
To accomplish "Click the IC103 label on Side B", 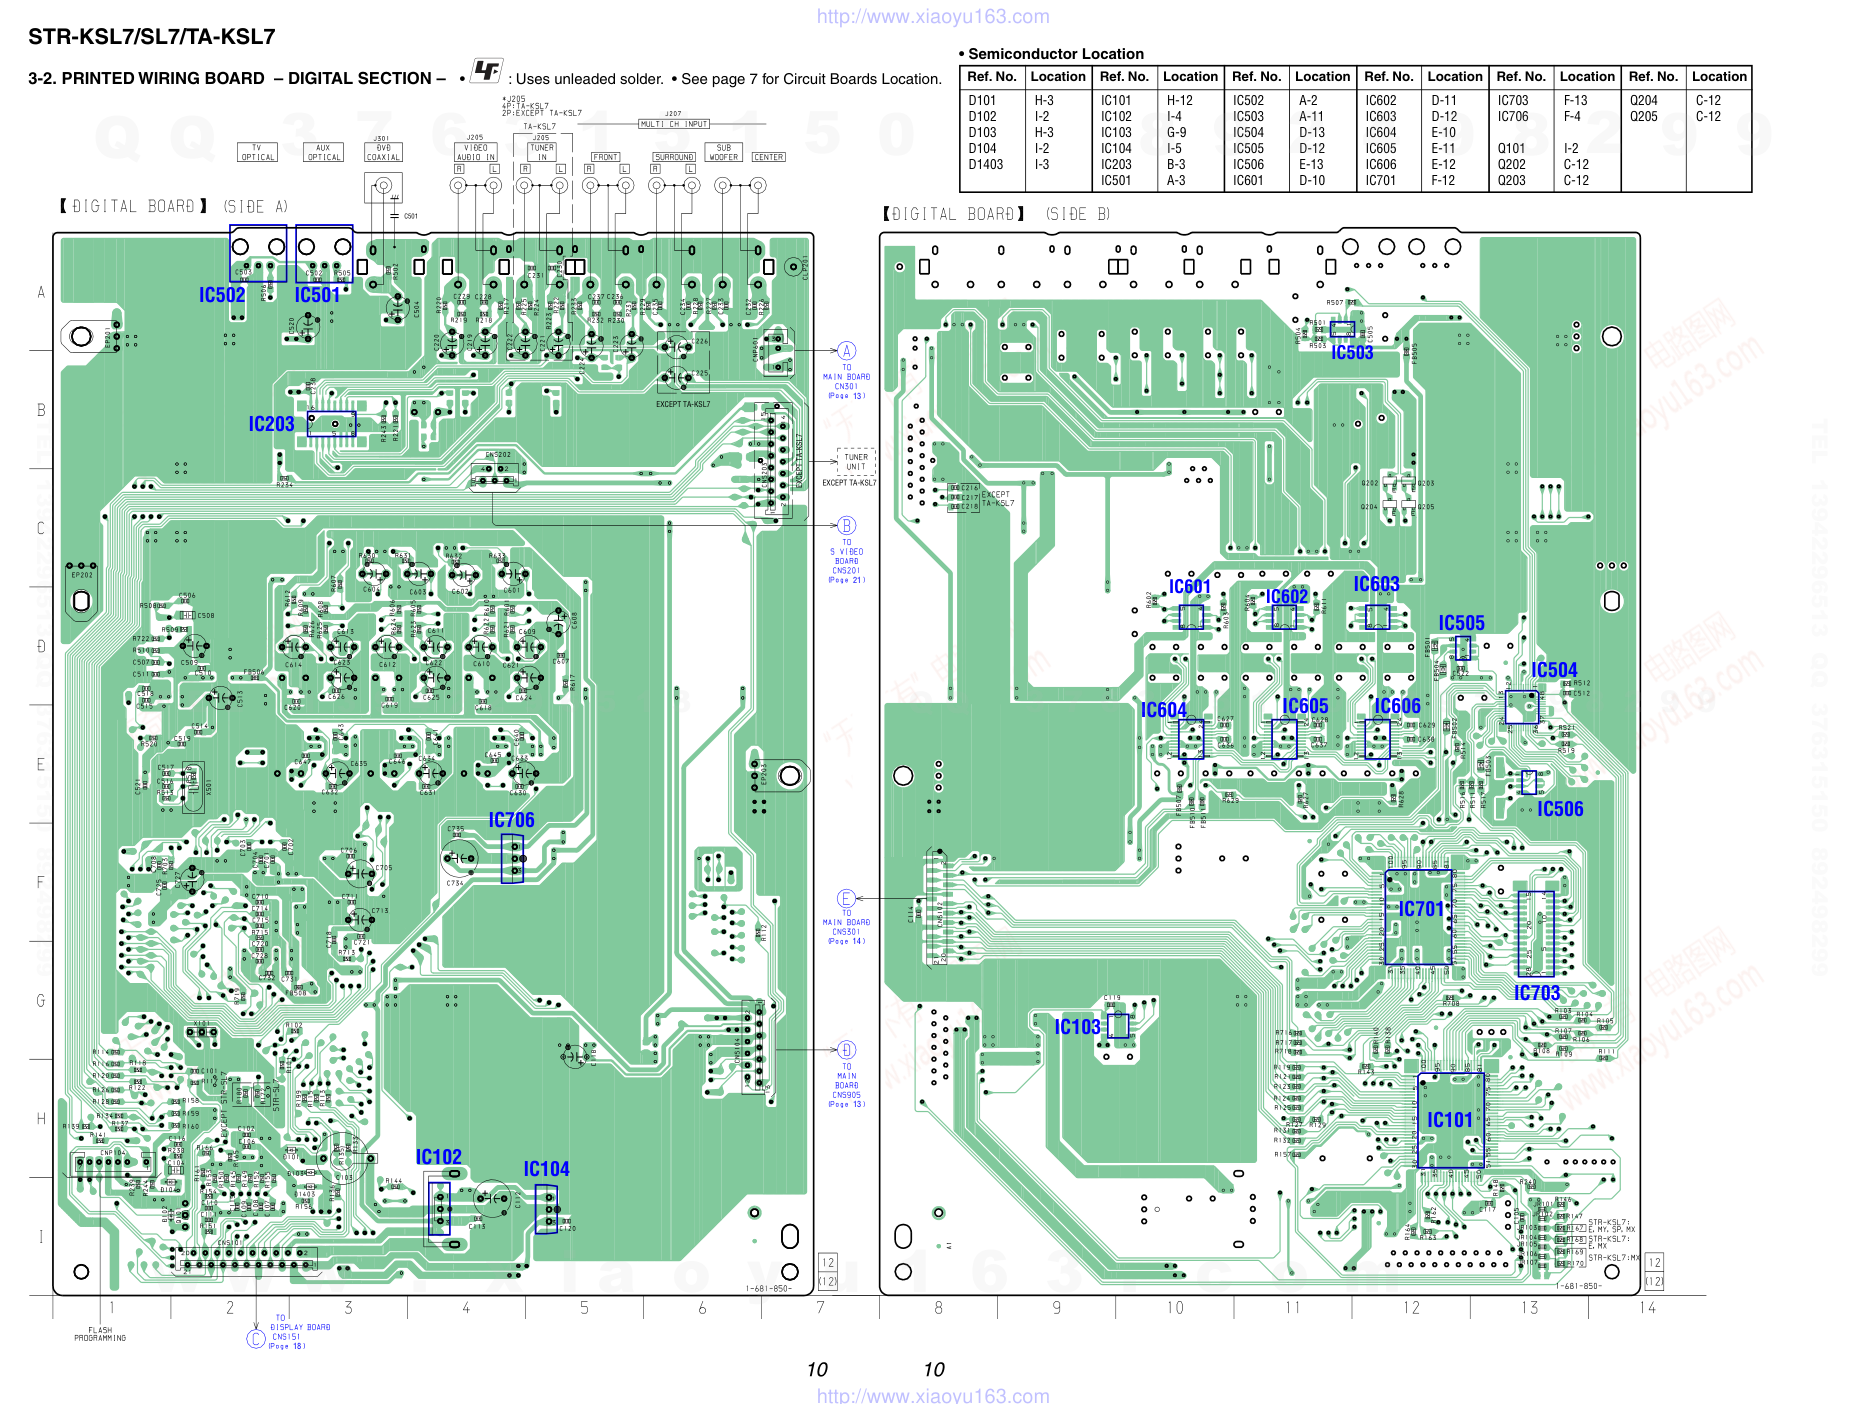I will pos(1077,1027).
